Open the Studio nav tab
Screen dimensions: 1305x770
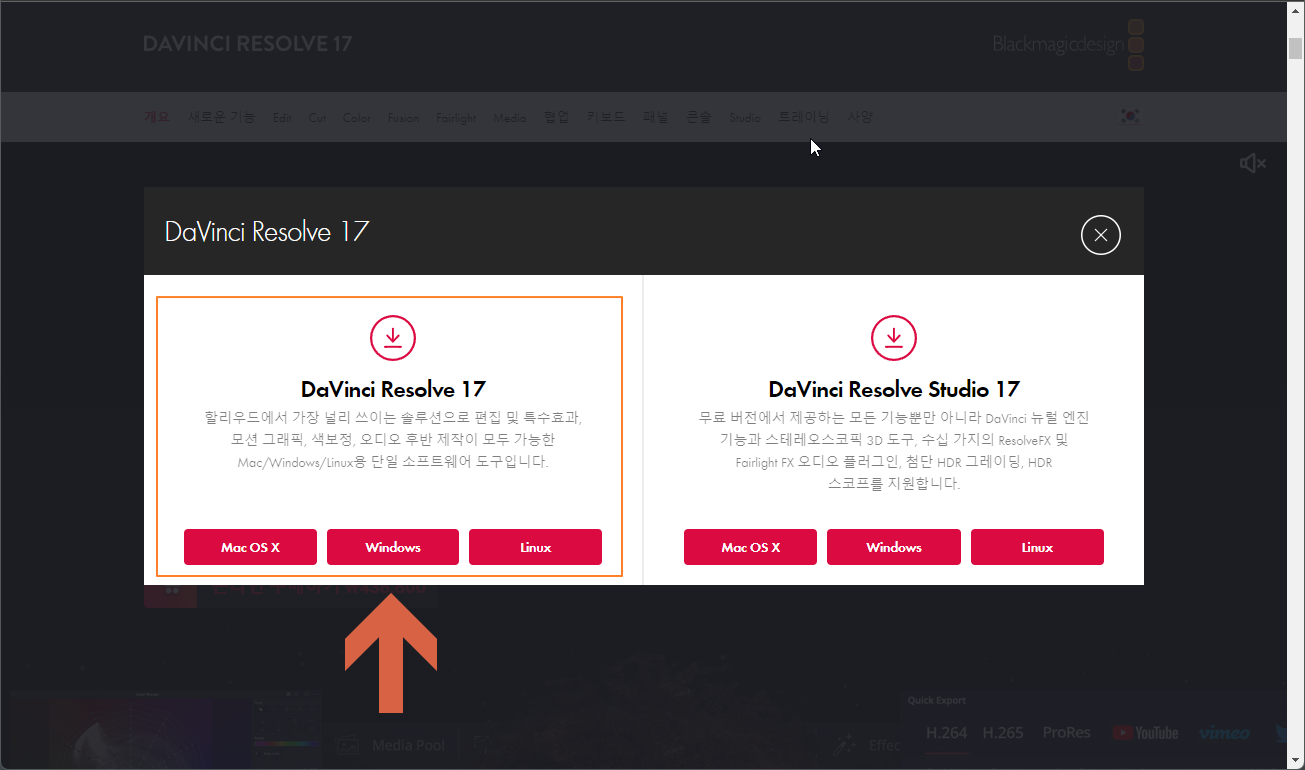745,118
